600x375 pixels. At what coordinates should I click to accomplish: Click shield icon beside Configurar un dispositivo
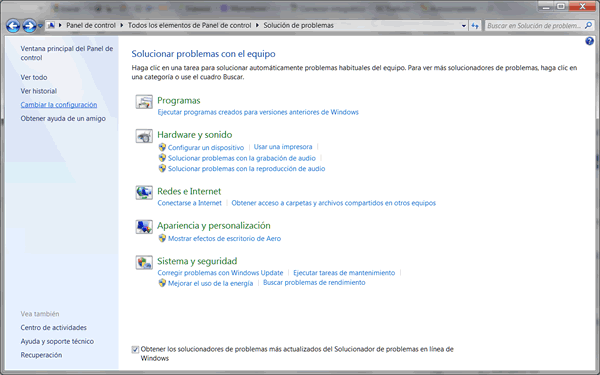(x=162, y=147)
